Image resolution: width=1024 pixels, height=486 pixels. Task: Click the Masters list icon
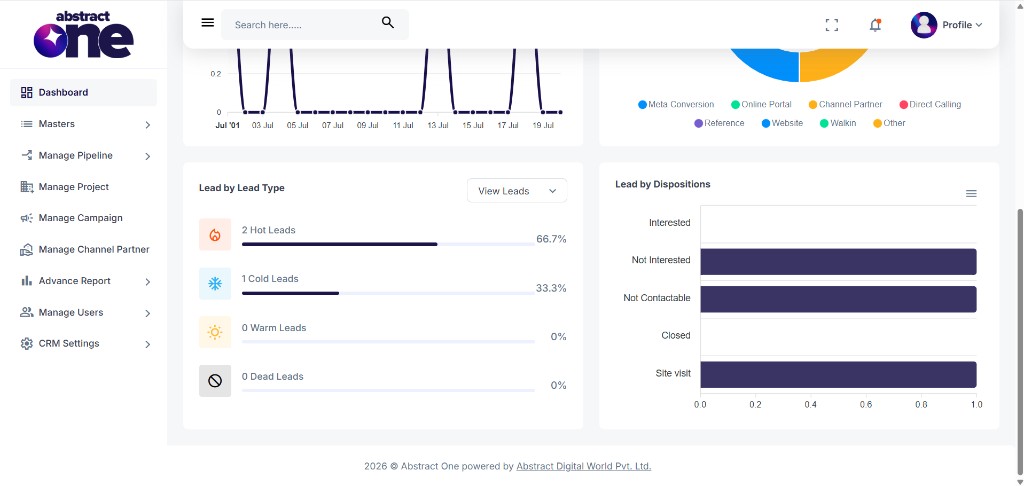(27, 123)
